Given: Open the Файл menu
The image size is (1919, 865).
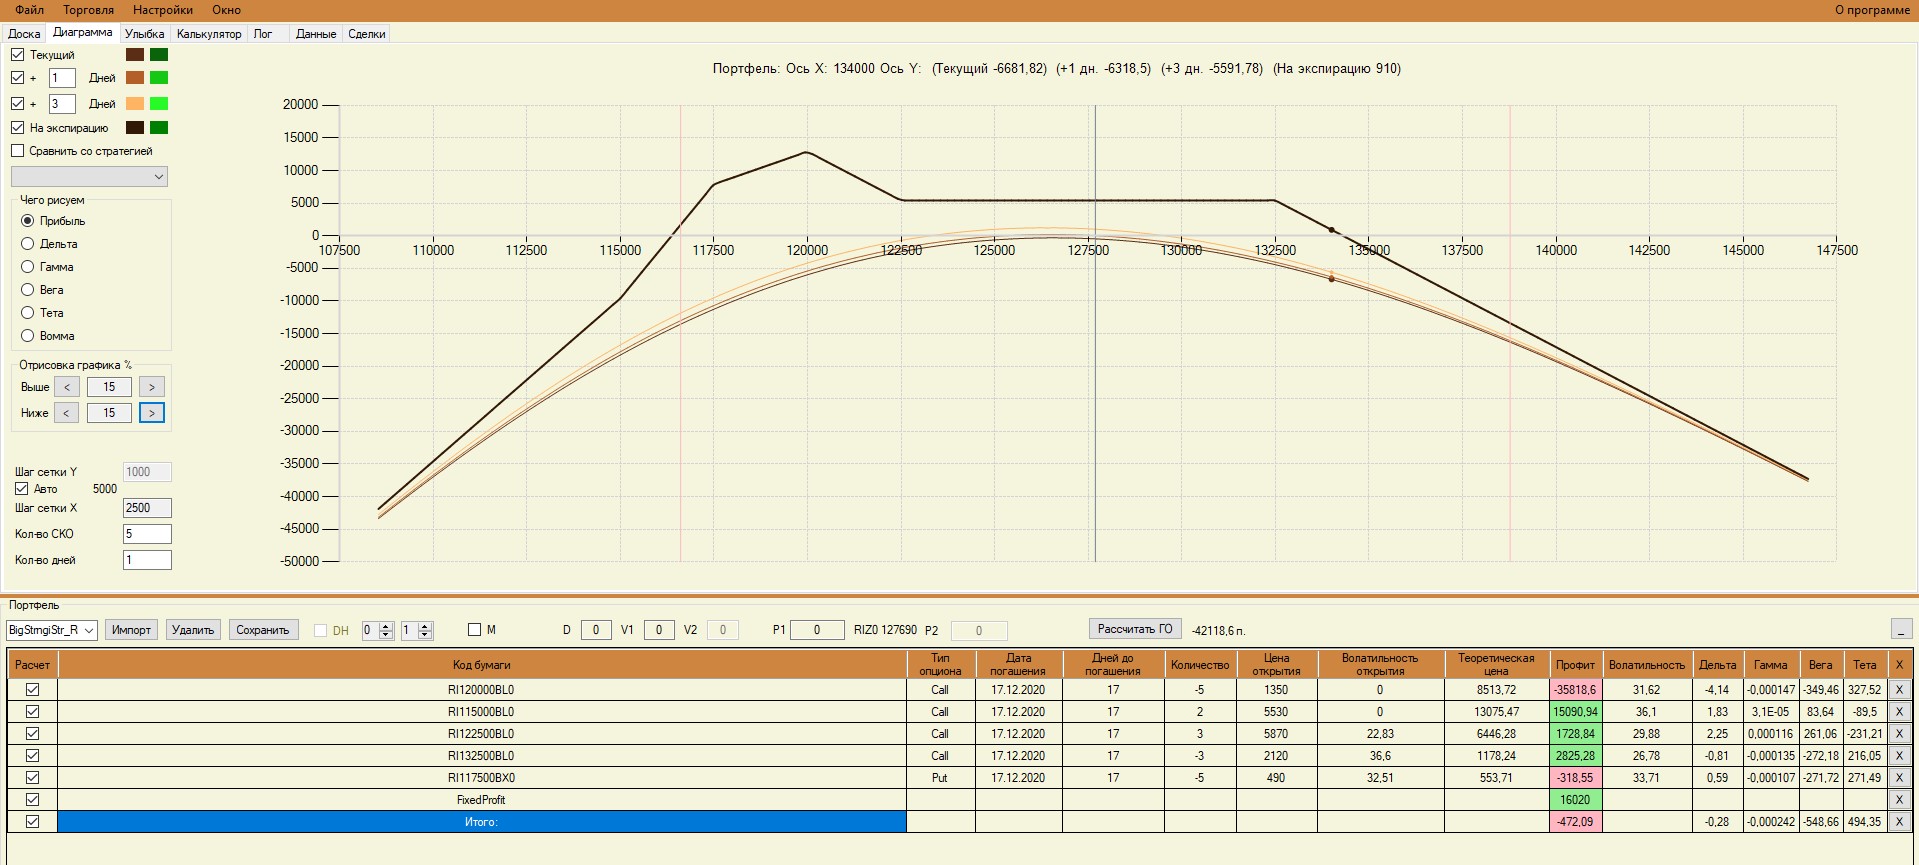Looking at the screenshot, I should (30, 10).
